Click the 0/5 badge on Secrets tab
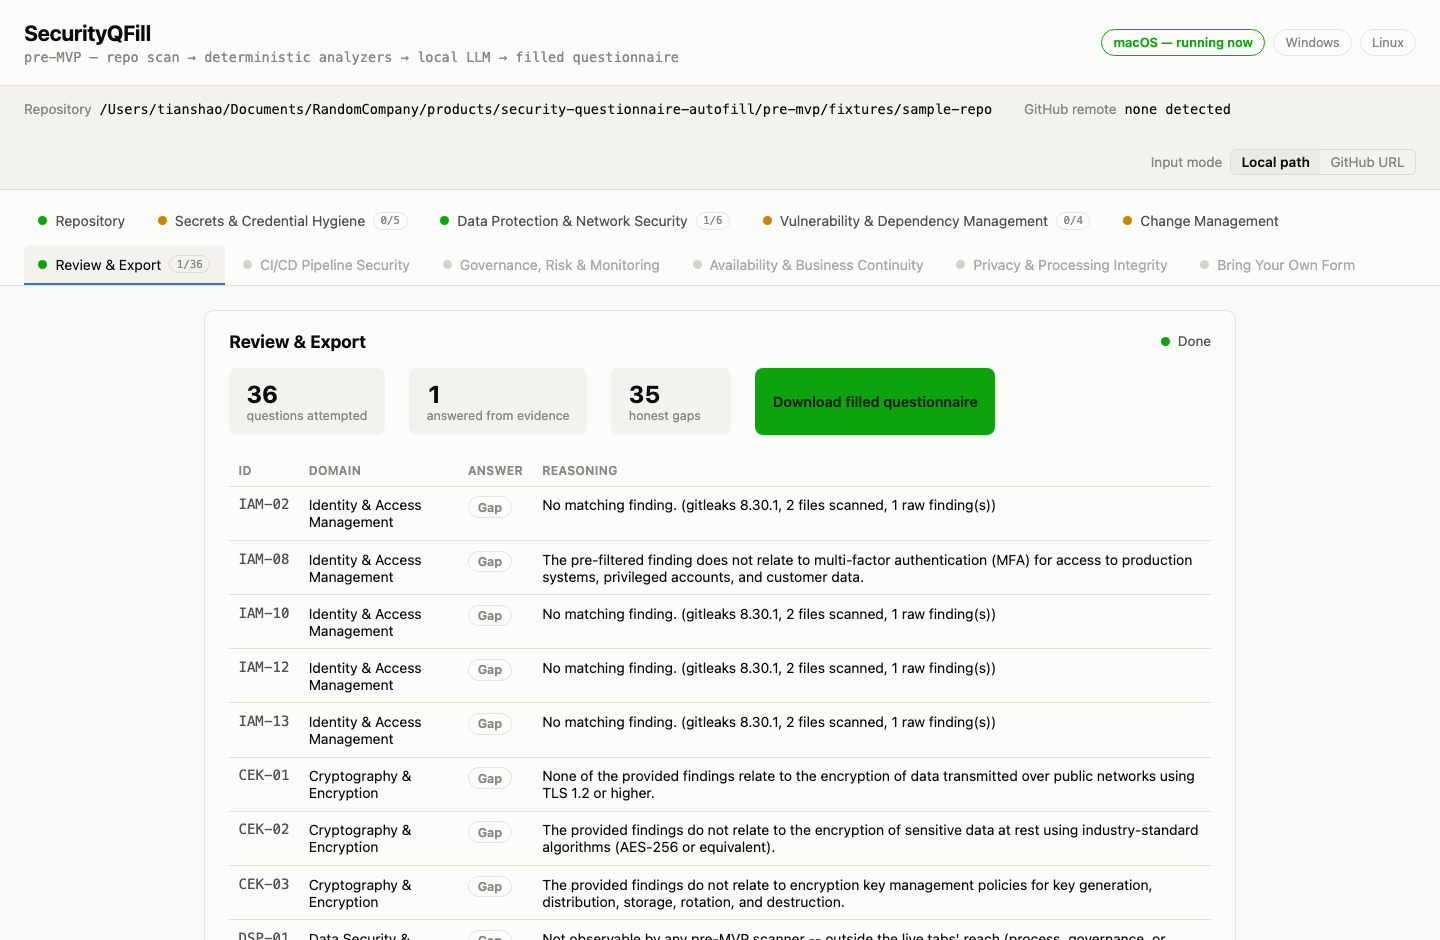Viewport: 1440px width, 940px height. (390, 221)
